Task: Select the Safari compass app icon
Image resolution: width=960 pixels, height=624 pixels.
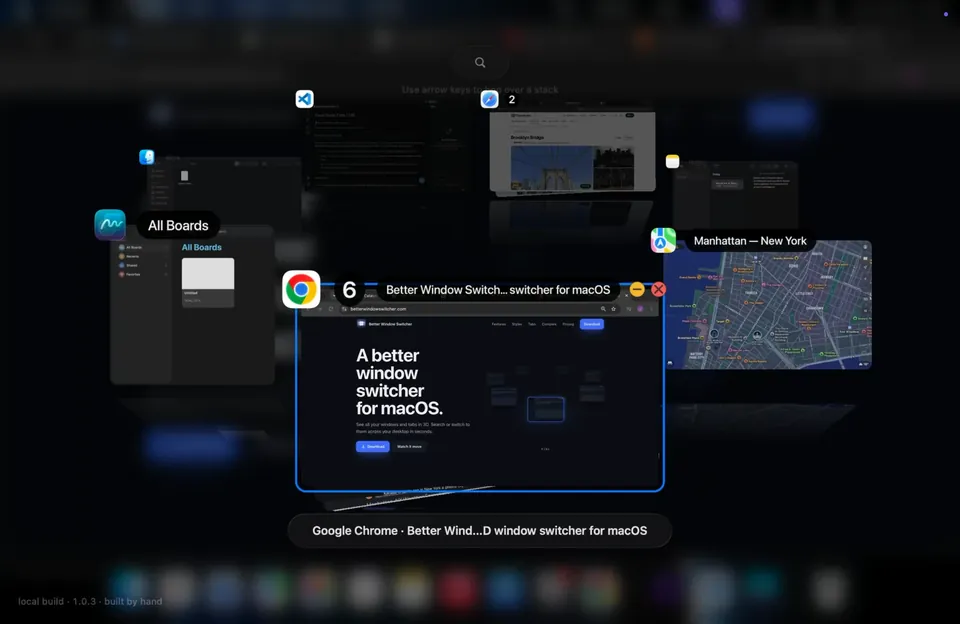Action: coord(489,99)
